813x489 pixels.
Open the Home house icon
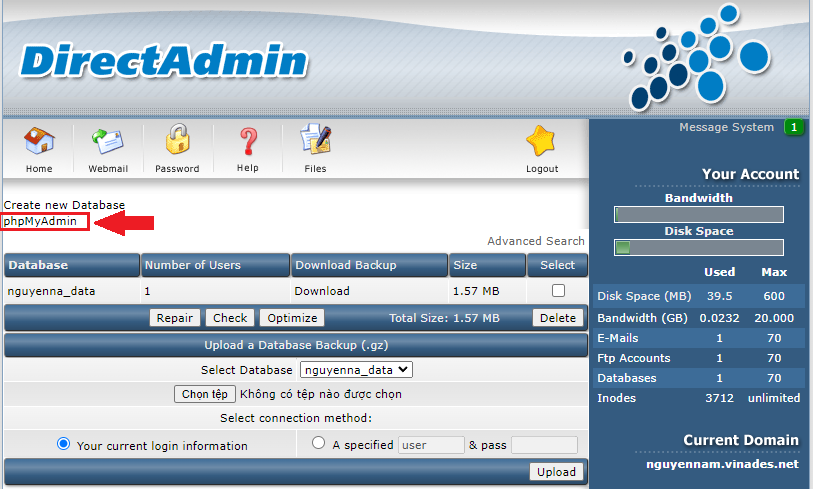pyautogui.click(x=39, y=141)
